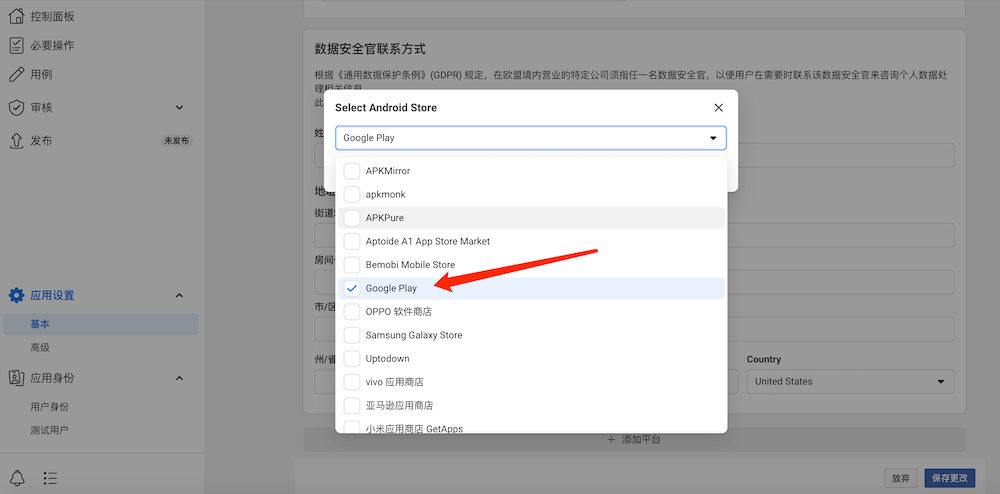The image size is (1000, 494).
Task: Open 测试用户 in sidebar
Action: 49,430
